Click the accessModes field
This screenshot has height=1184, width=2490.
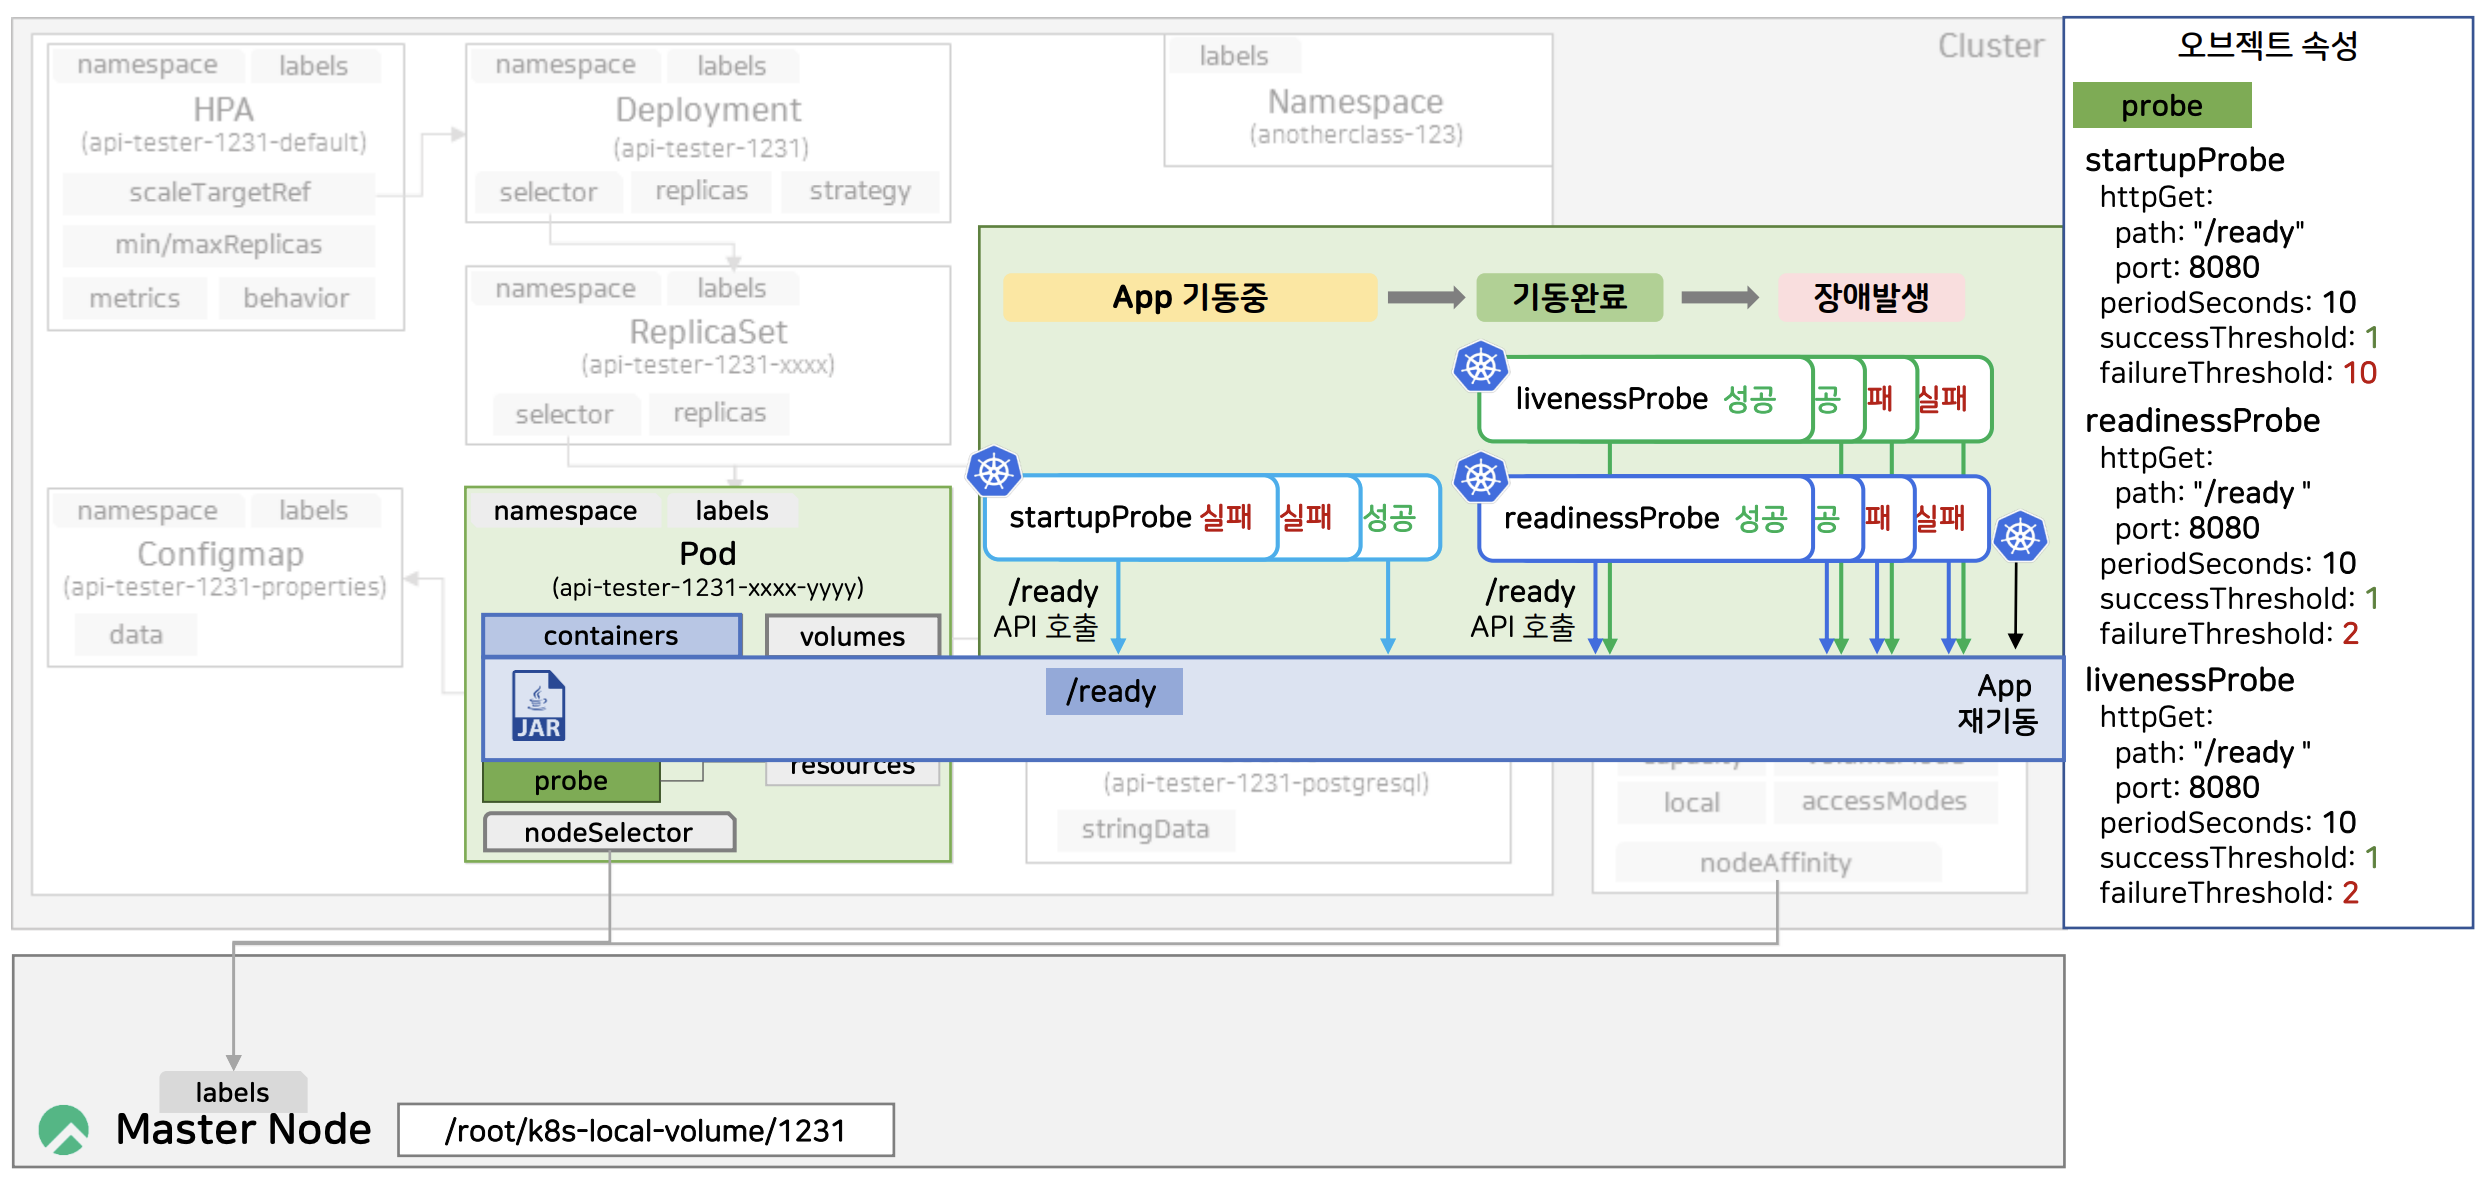click(1884, 801)
